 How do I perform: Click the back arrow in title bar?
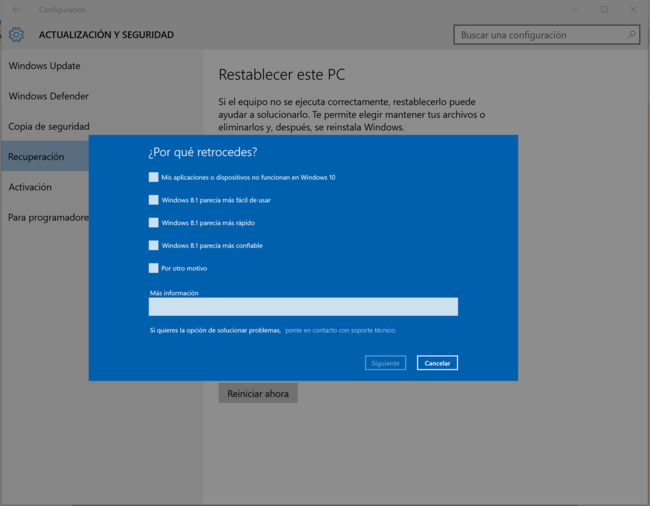[x=15, y=10]
